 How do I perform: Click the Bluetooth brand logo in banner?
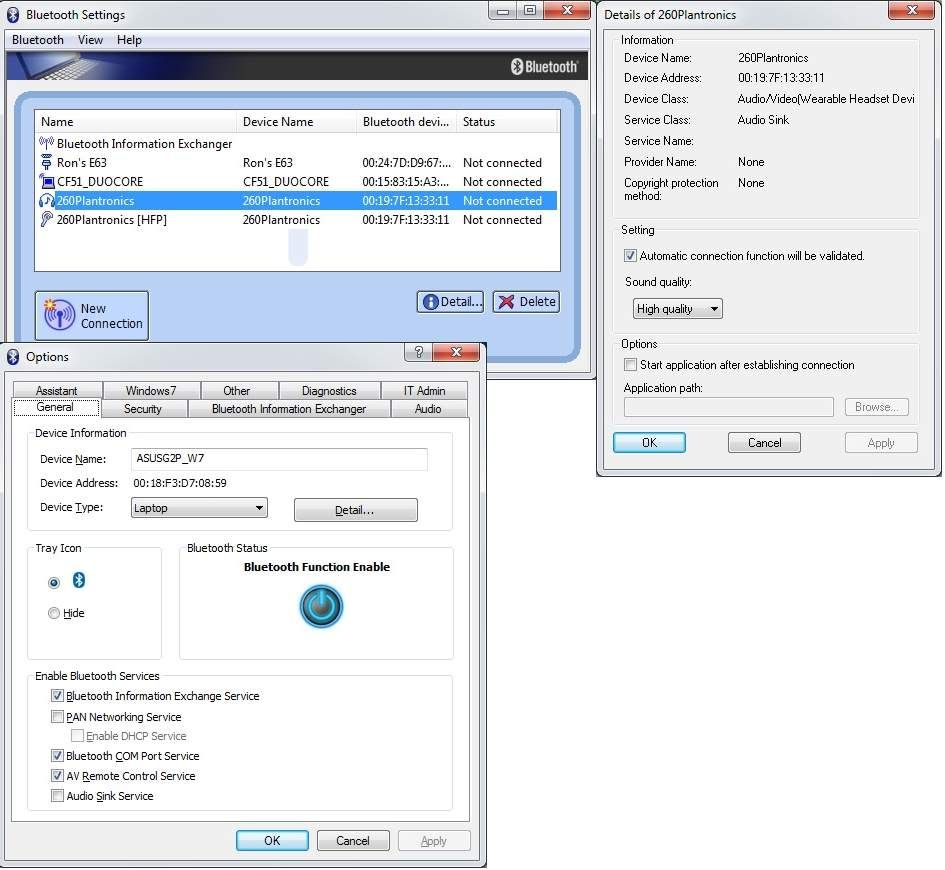544,66
